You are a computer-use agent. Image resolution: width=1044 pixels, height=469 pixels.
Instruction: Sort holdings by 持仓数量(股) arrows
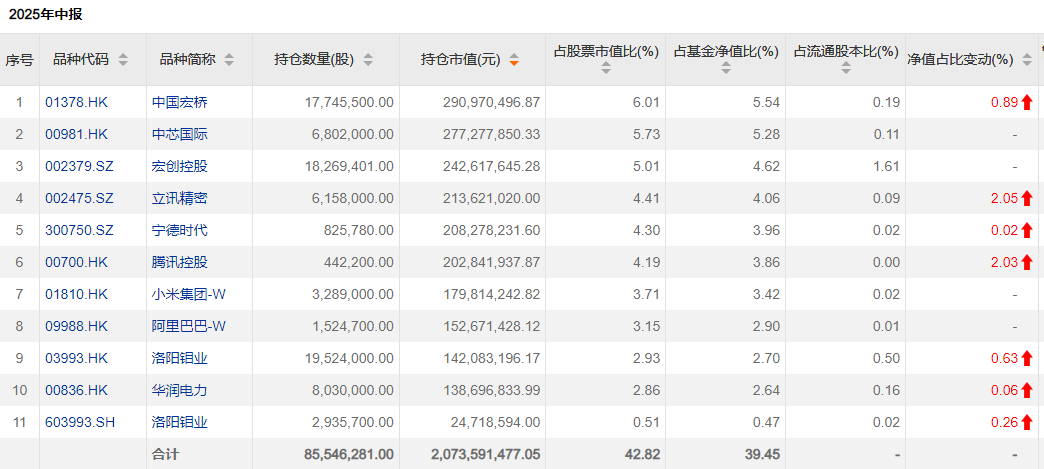coord(368,60)
